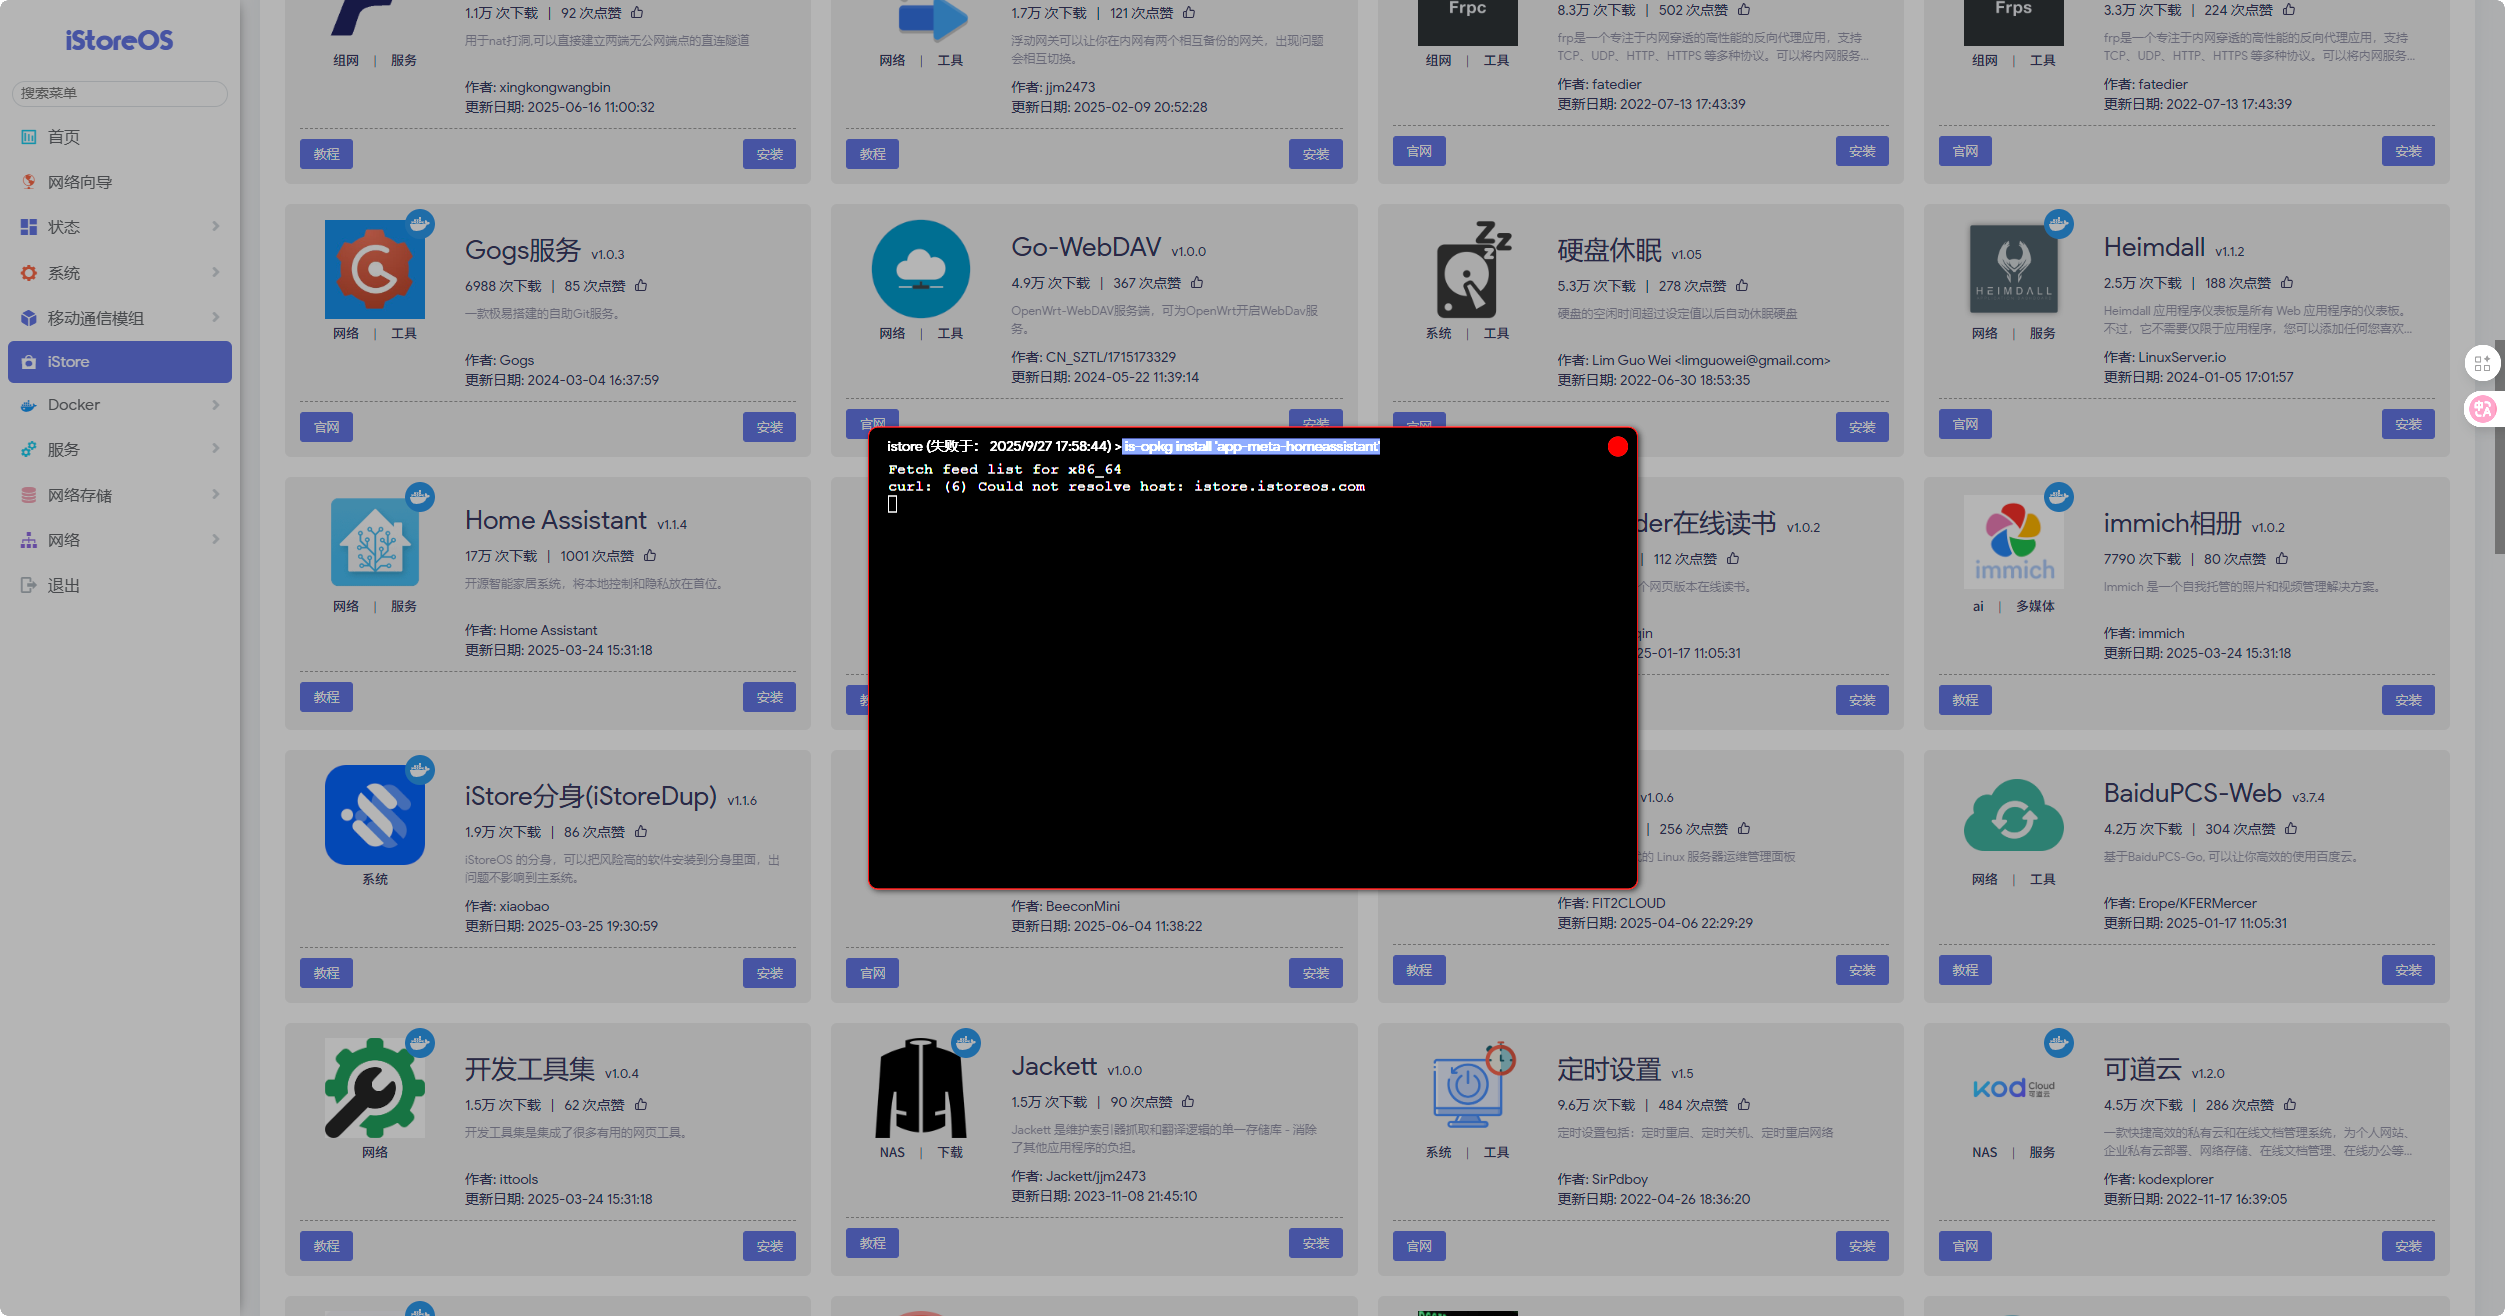Click the Home Assistant title text
This screenshot has height=1316, width=2505.
coord(555,520)
